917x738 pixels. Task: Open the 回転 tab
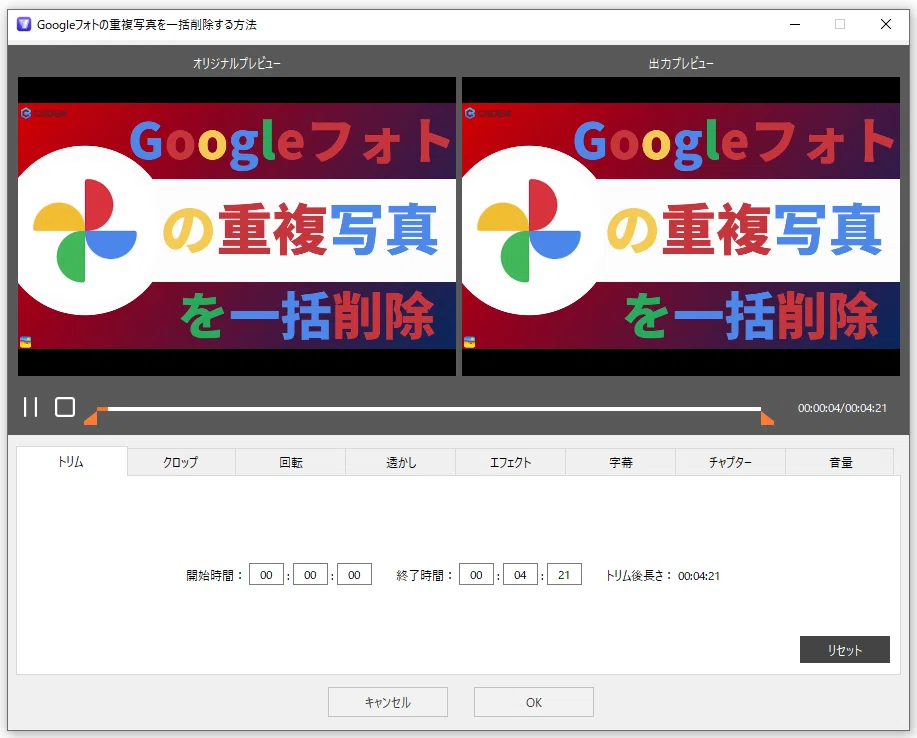[291, 462]
